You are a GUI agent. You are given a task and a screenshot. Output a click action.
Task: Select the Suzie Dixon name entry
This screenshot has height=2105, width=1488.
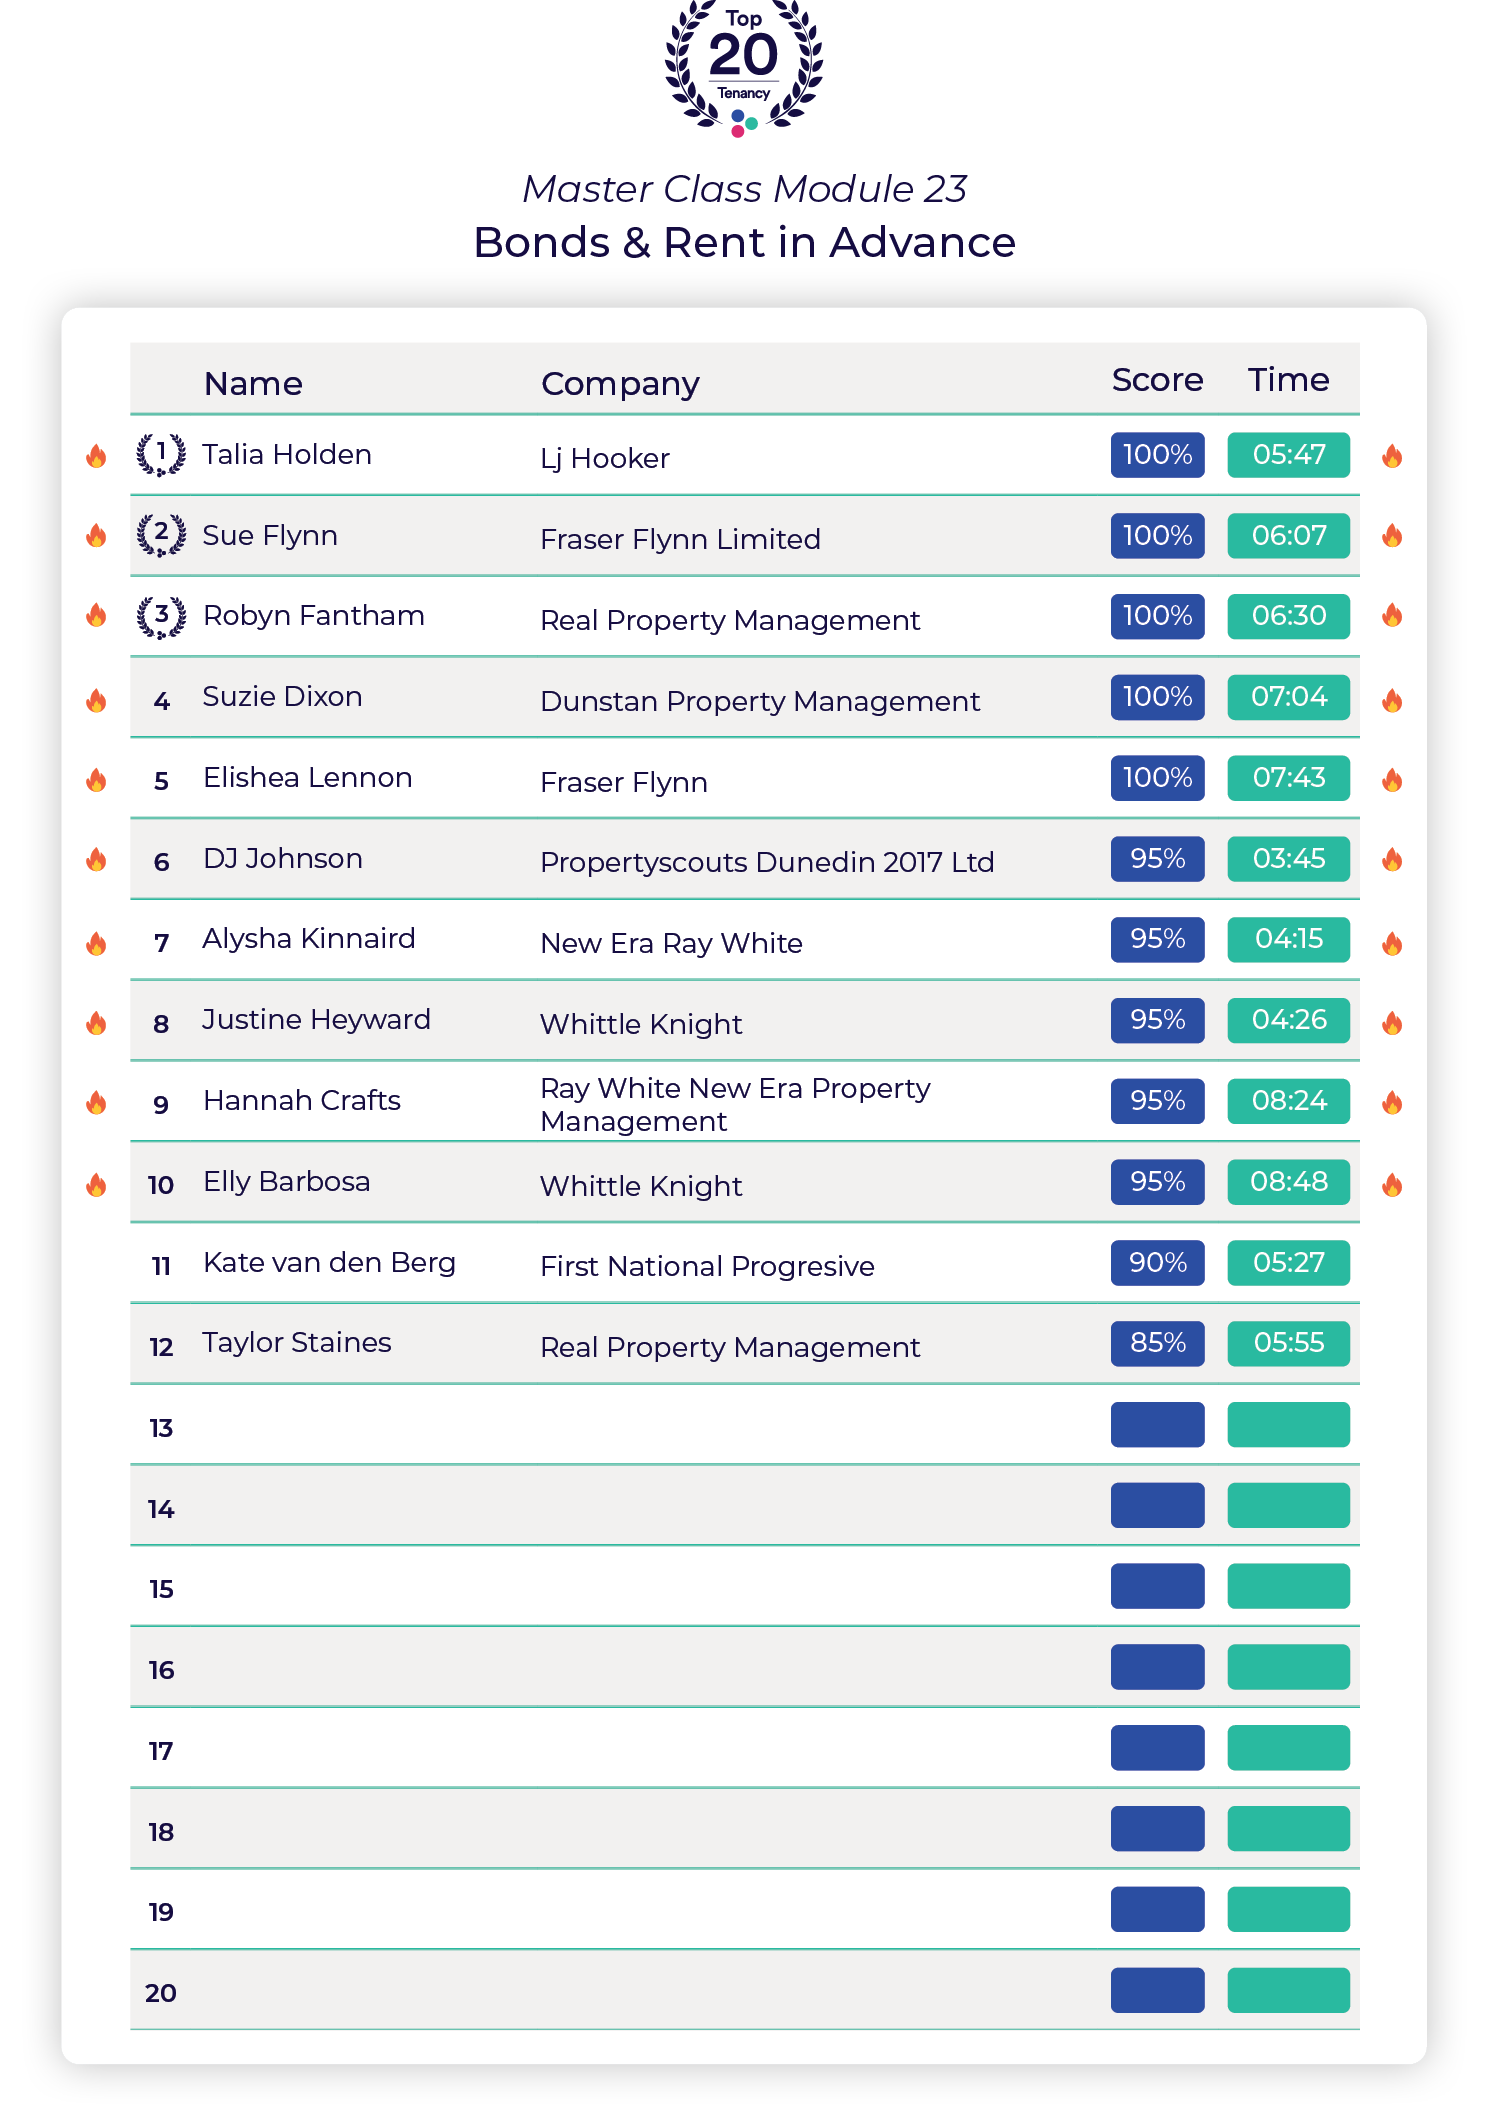coord(282,696)
